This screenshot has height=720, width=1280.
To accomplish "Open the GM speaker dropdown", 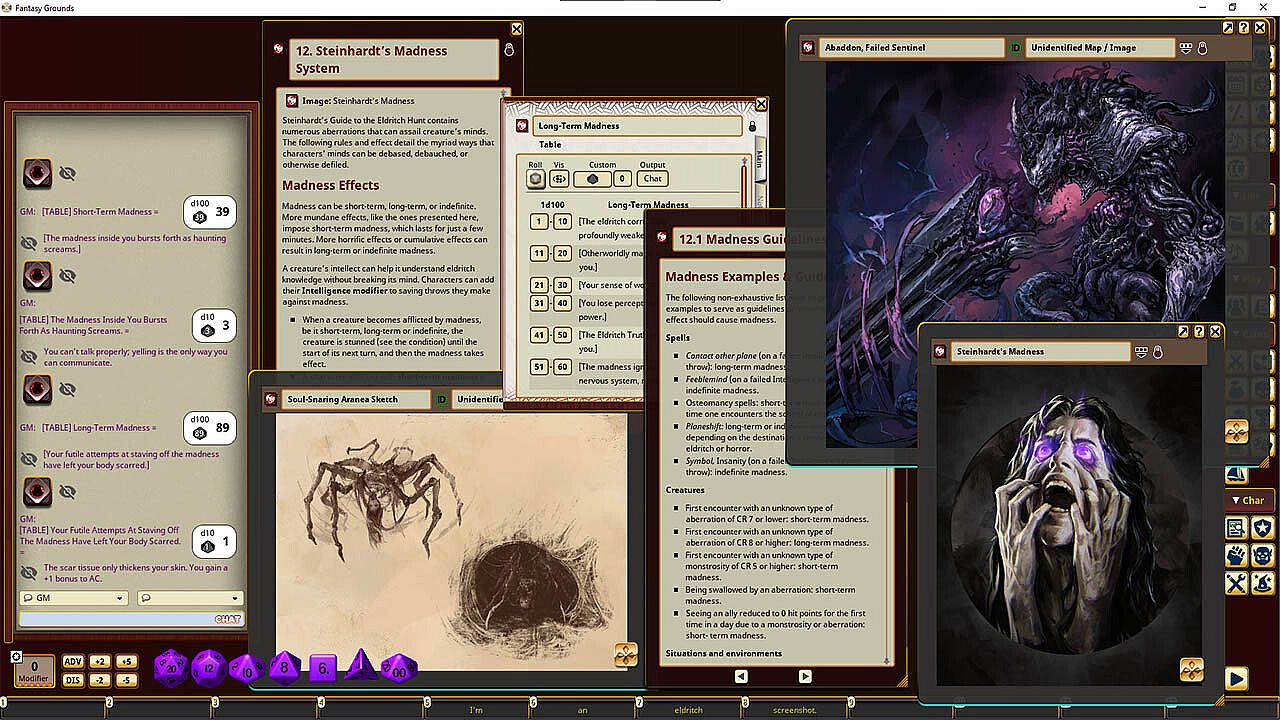I will [73, 598].
